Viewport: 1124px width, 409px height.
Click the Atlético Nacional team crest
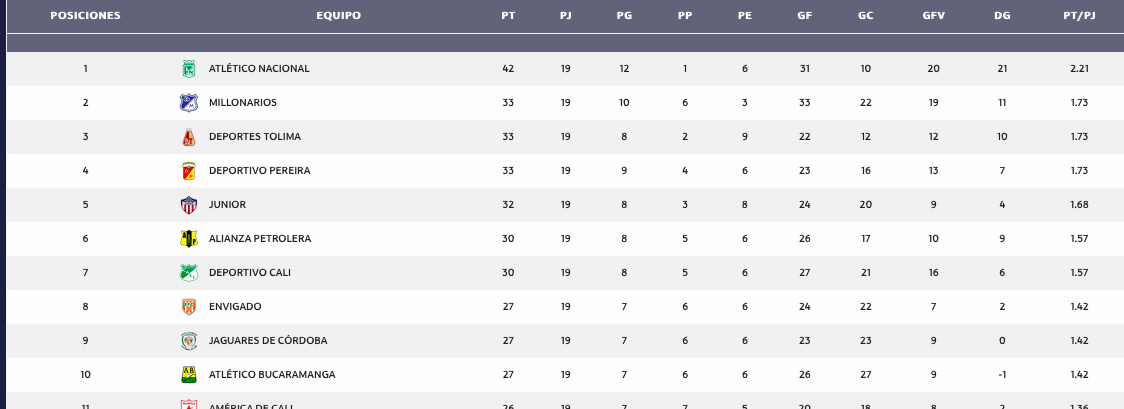(189, 69)
